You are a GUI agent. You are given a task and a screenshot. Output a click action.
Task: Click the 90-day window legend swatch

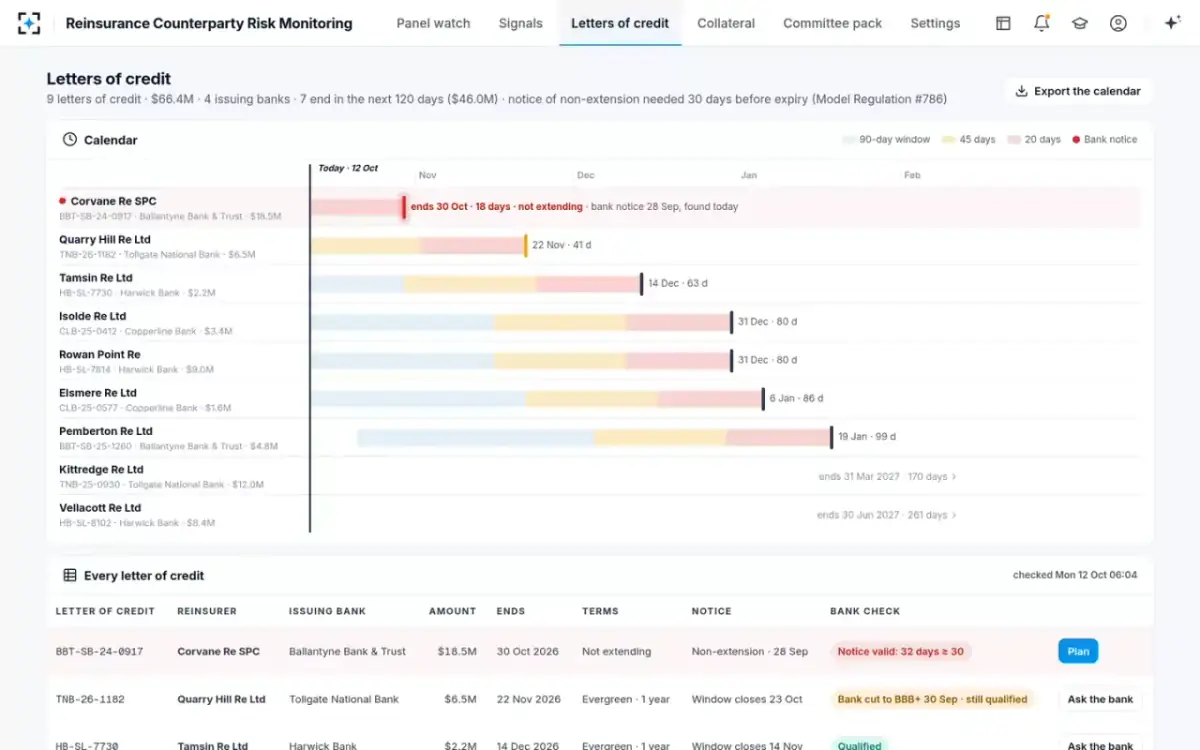pos(849,140)
